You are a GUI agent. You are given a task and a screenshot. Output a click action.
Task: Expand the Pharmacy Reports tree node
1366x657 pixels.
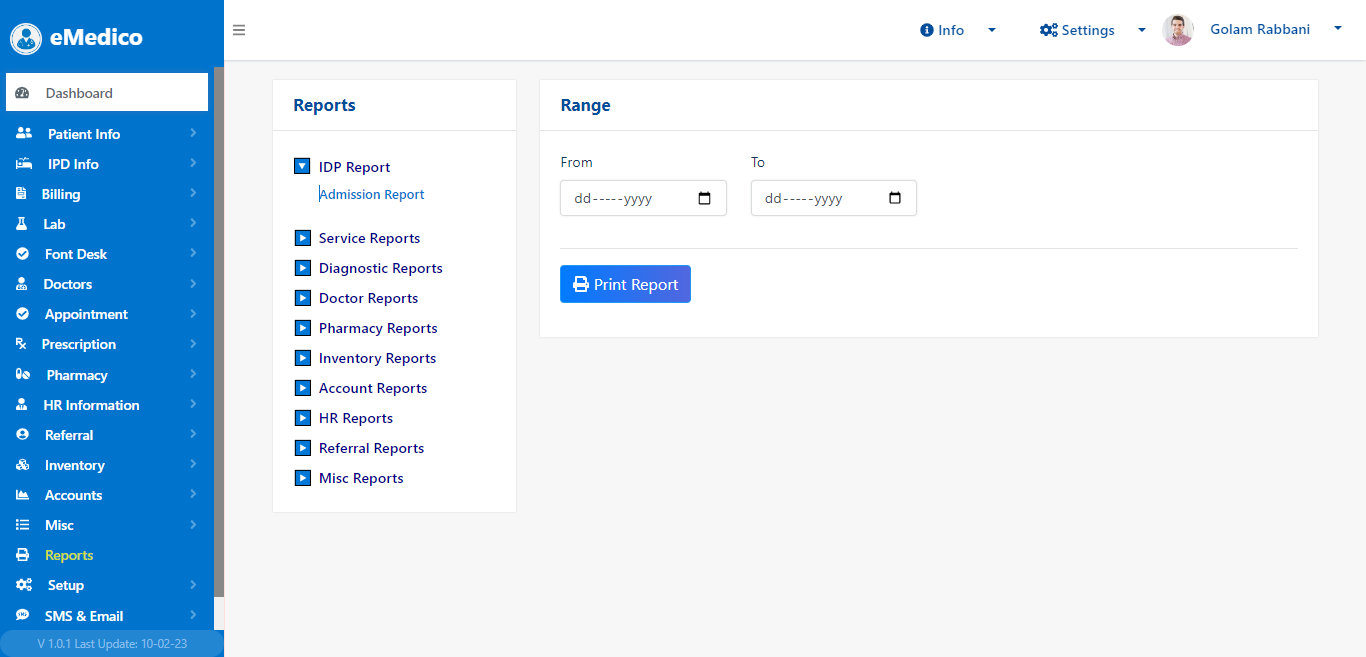[x=302, y=328]
